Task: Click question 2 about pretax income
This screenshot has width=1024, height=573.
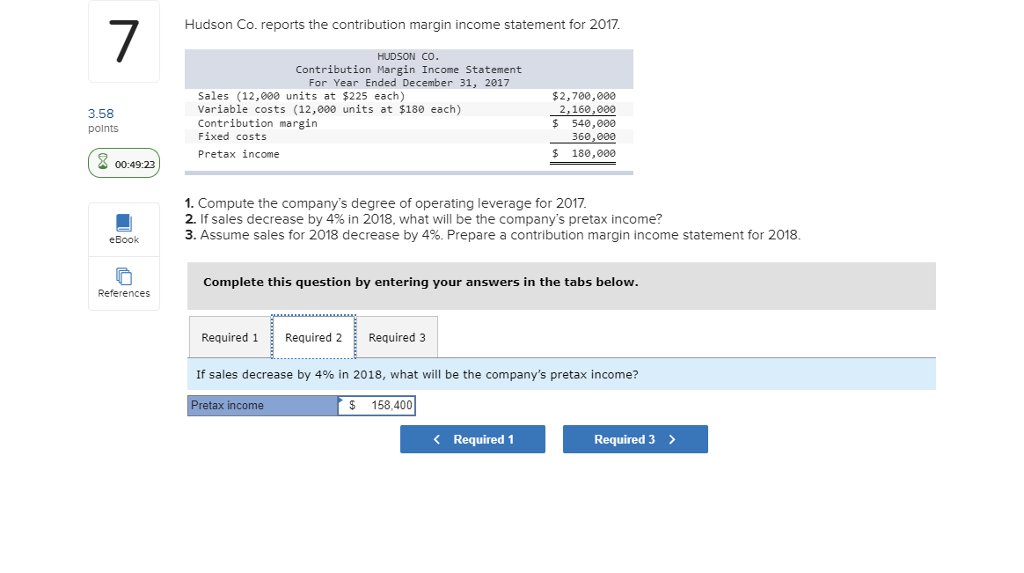Action: (423, 219)
